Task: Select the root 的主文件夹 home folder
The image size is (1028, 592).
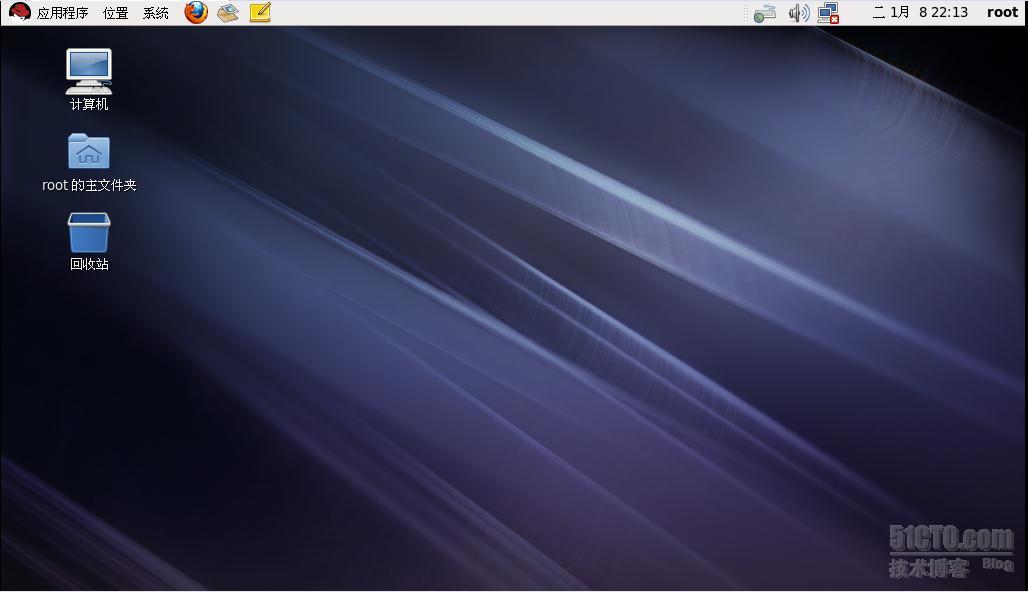Action: [x=89, y=163]
